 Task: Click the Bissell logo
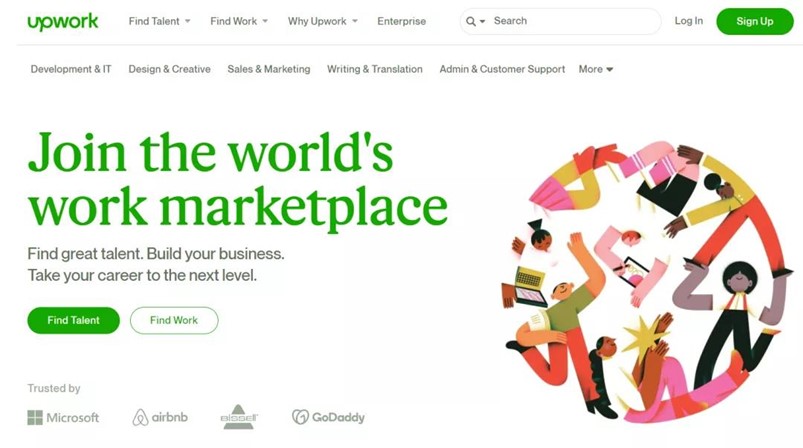click(x=239, y=417)
